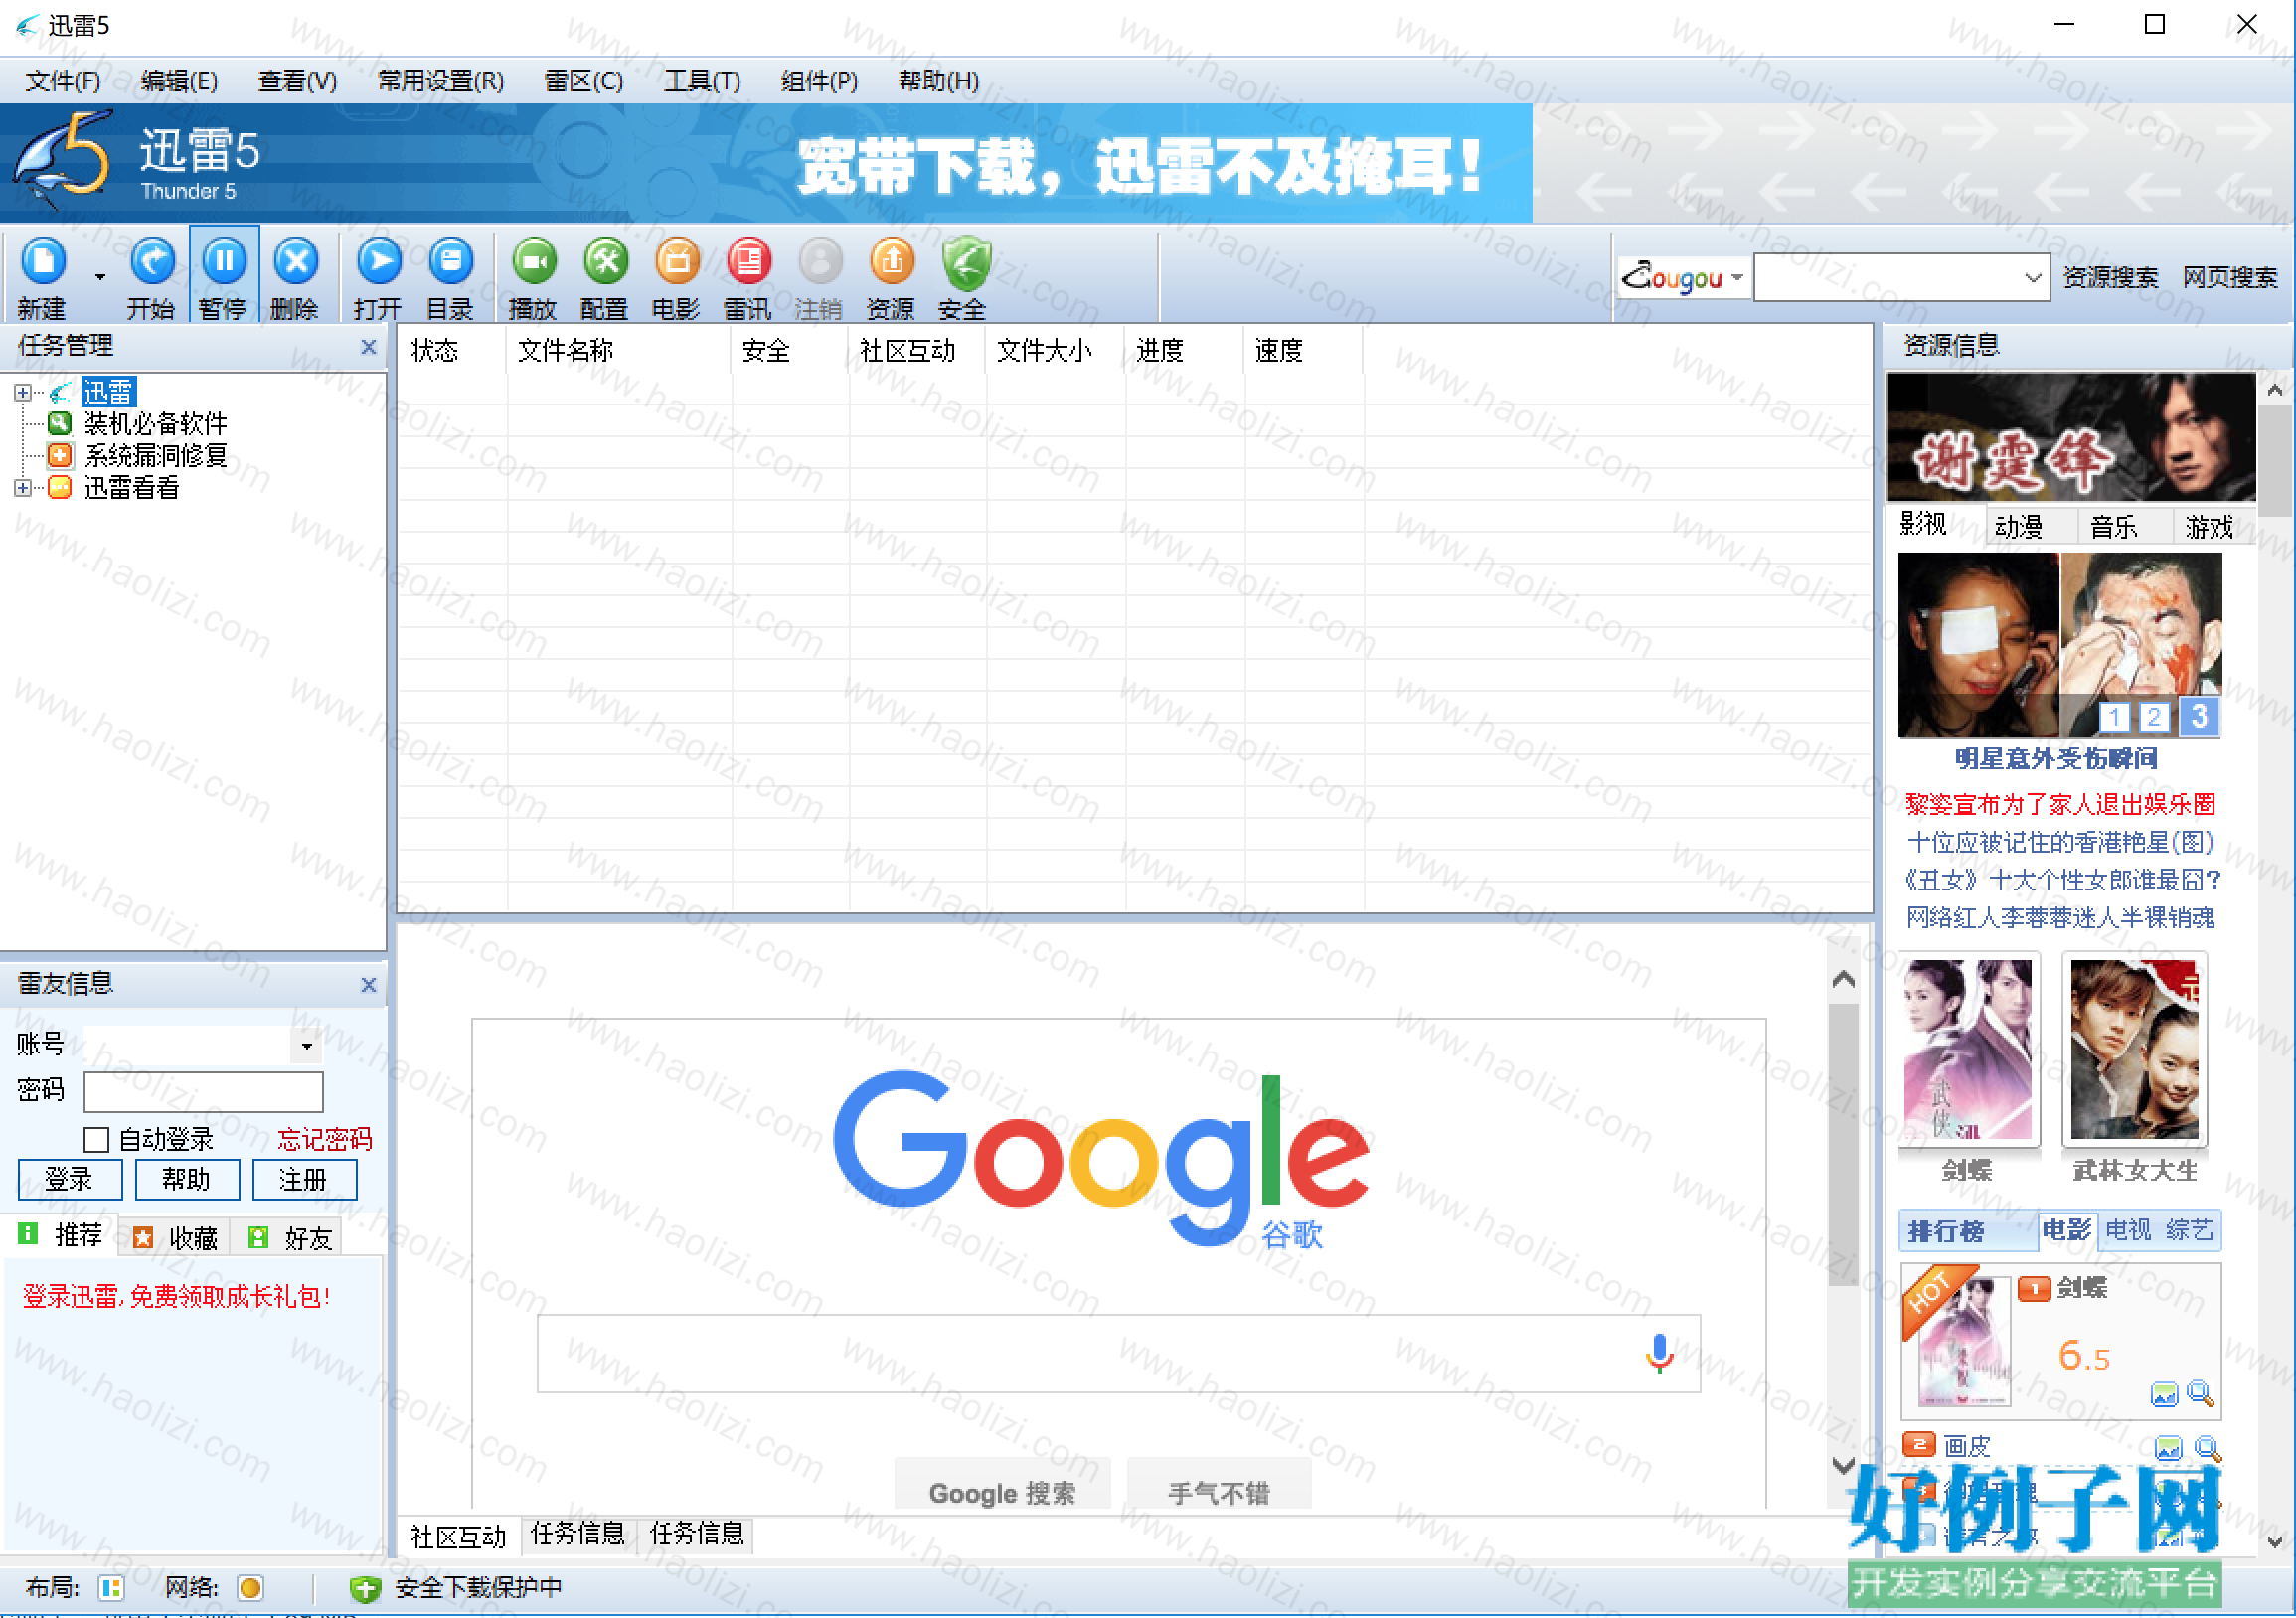Click the 删除 delete icon

click(x=296, y=262)
